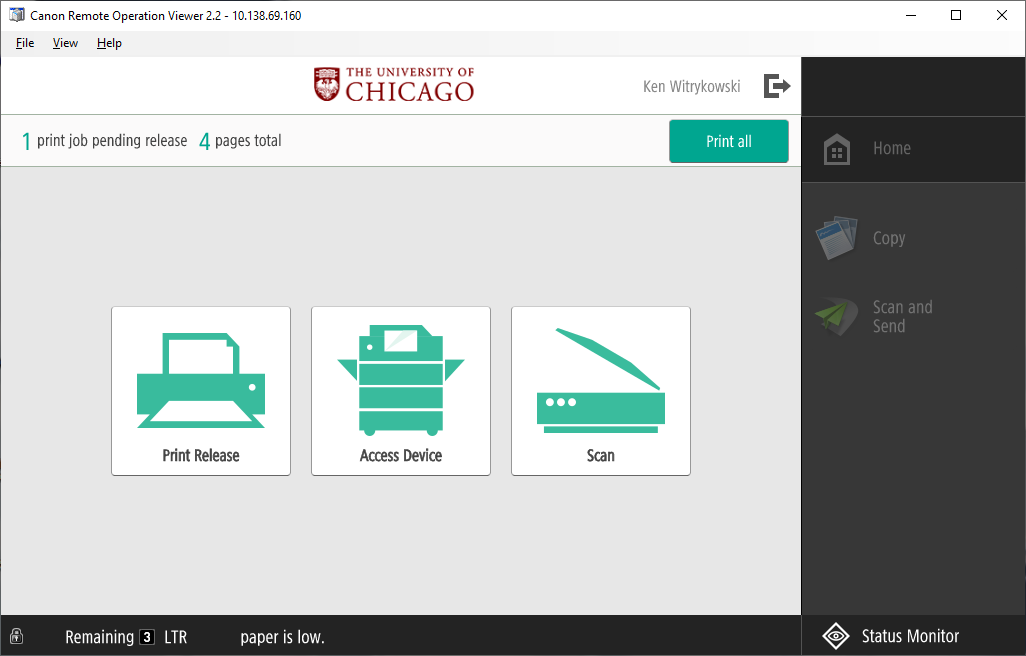Open the Copy function icon
This screenshot has height=656, width=1026.
pos(837,238)
